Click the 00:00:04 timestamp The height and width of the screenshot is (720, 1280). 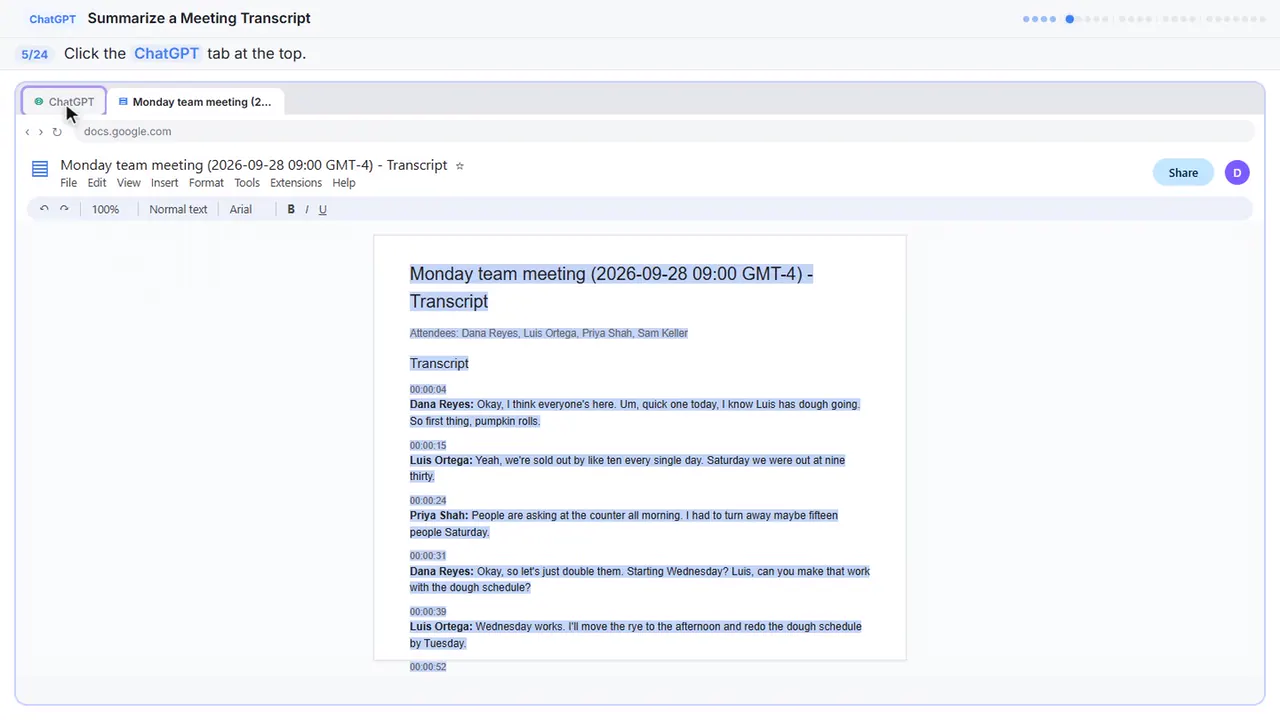click(x=428, y=390)
